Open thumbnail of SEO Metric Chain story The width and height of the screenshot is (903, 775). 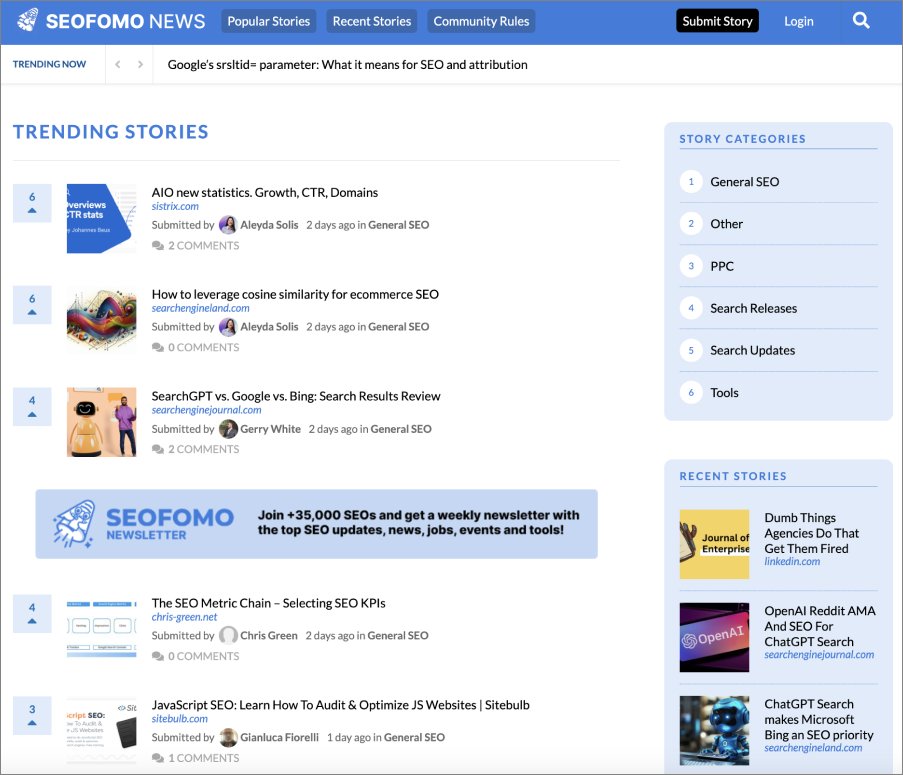pos(101,629)
